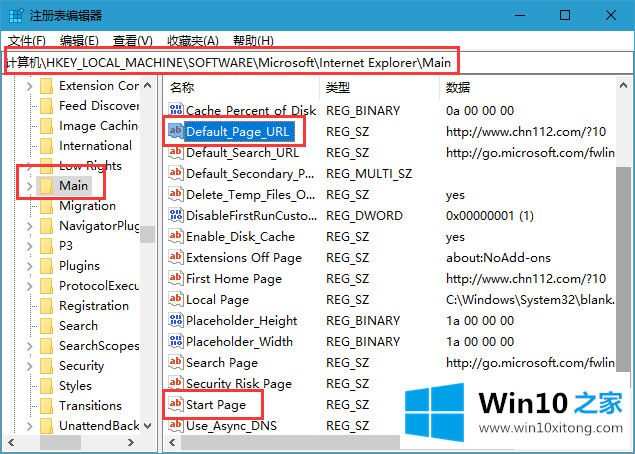Open the 查看(V) menu
The height and width of the screenshot is (454, 635).
pos(133,41)
